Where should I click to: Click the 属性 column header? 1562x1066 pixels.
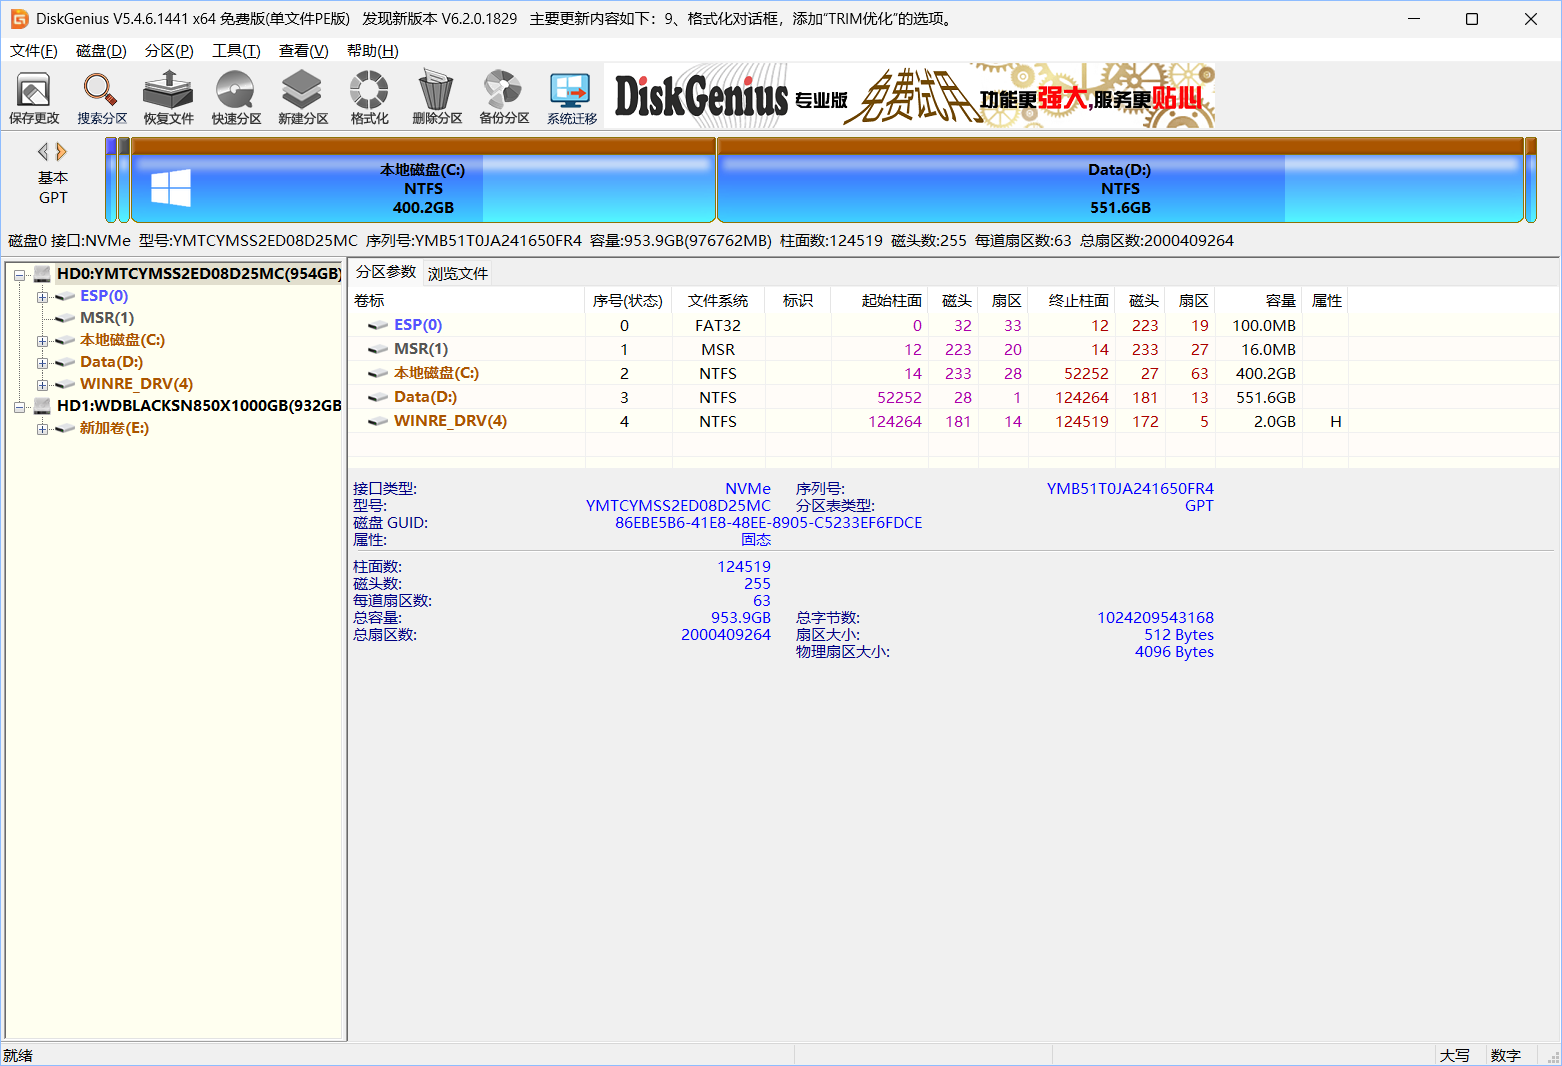coord(1326,300)
